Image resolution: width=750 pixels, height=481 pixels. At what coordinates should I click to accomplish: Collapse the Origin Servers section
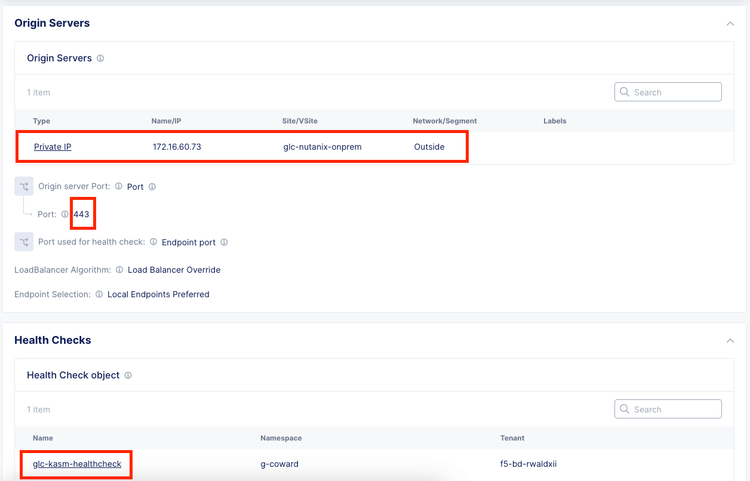click(730, 23)
